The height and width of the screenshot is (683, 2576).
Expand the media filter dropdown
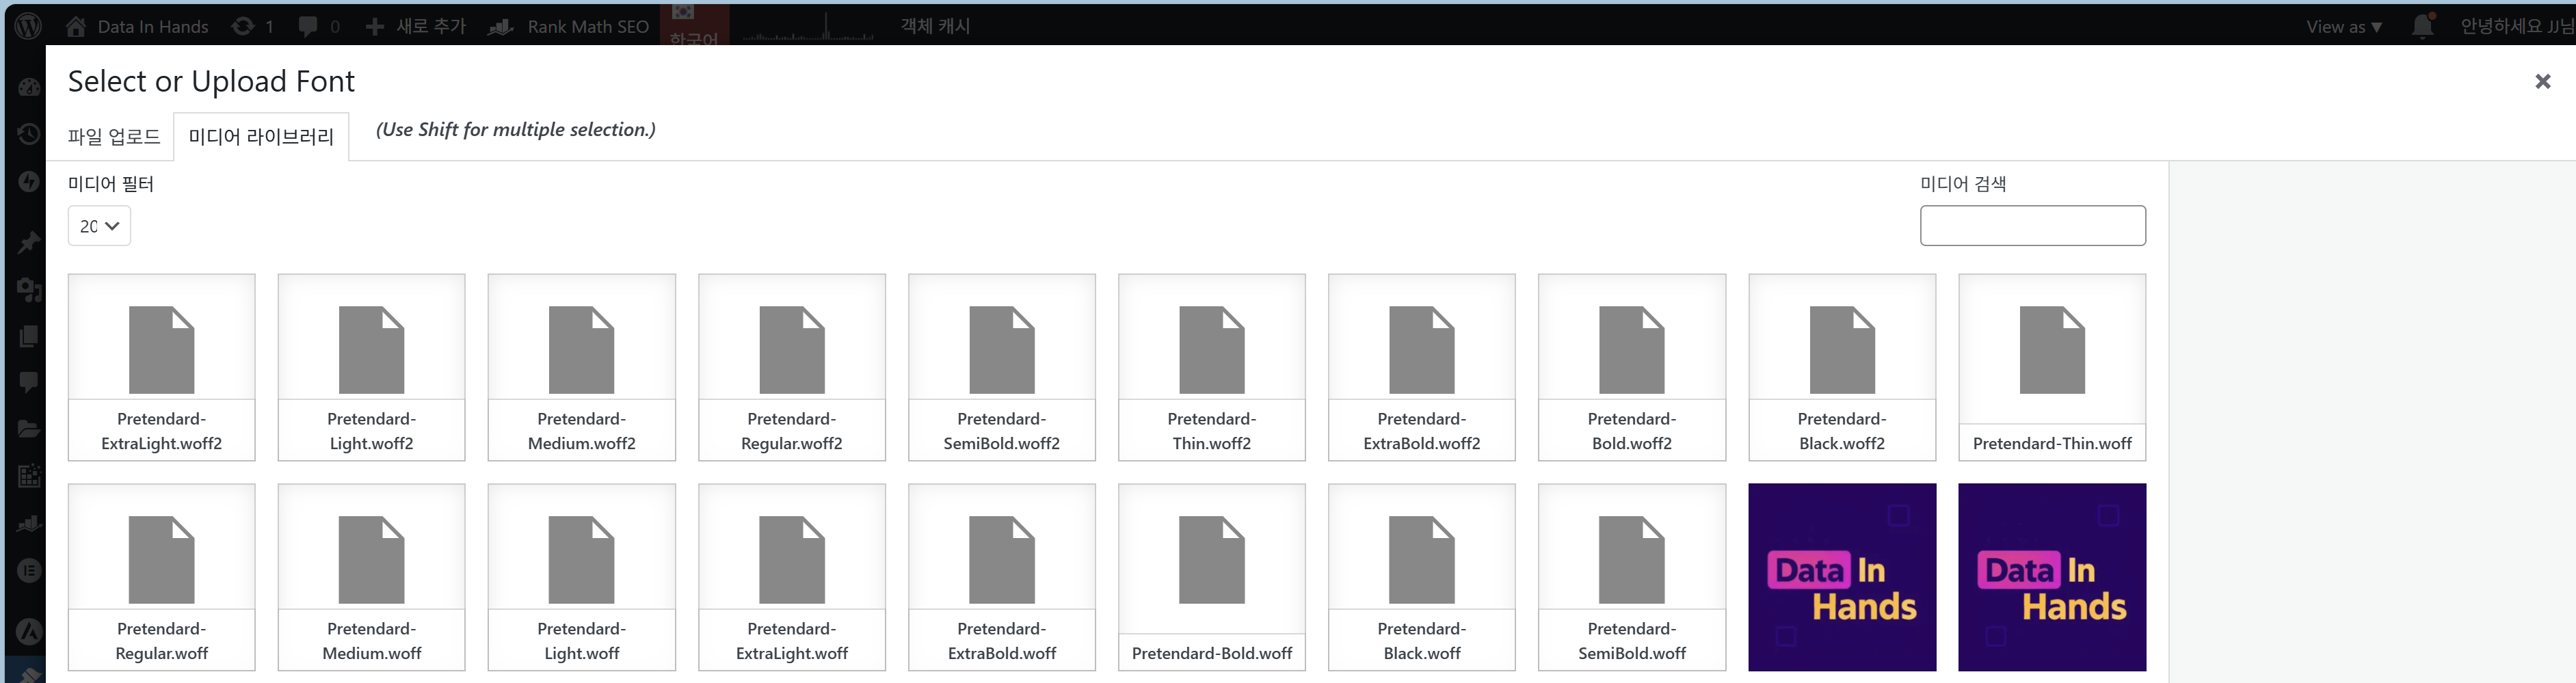tap(99, 226)
